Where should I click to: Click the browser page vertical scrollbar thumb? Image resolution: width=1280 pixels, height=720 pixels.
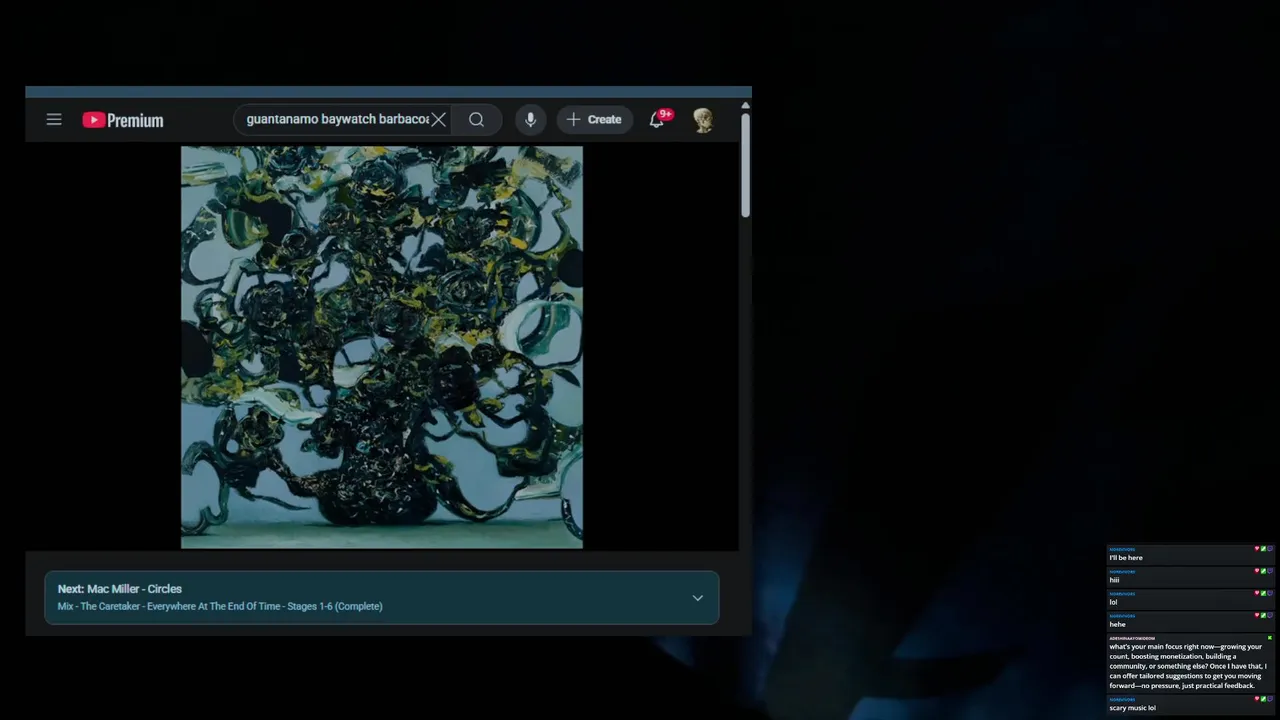point(745,164)
